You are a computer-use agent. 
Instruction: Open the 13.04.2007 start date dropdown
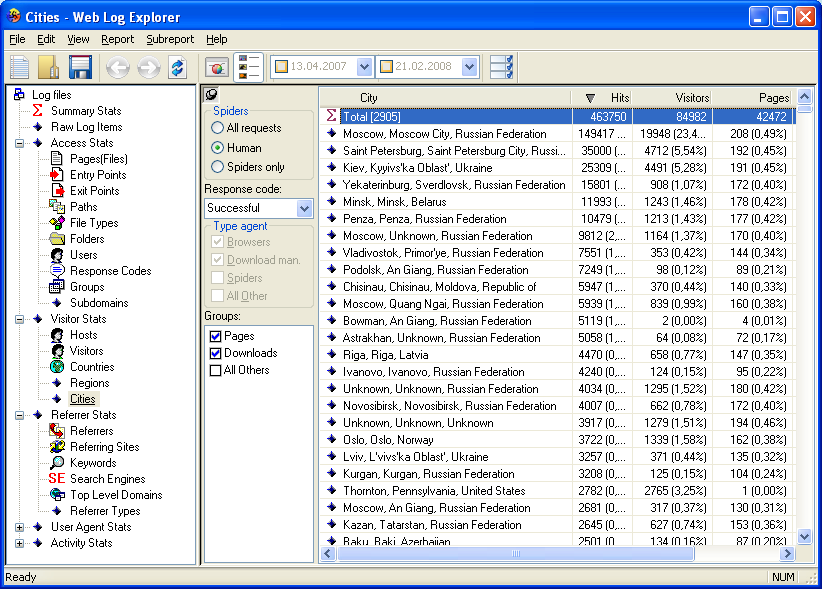364,67
